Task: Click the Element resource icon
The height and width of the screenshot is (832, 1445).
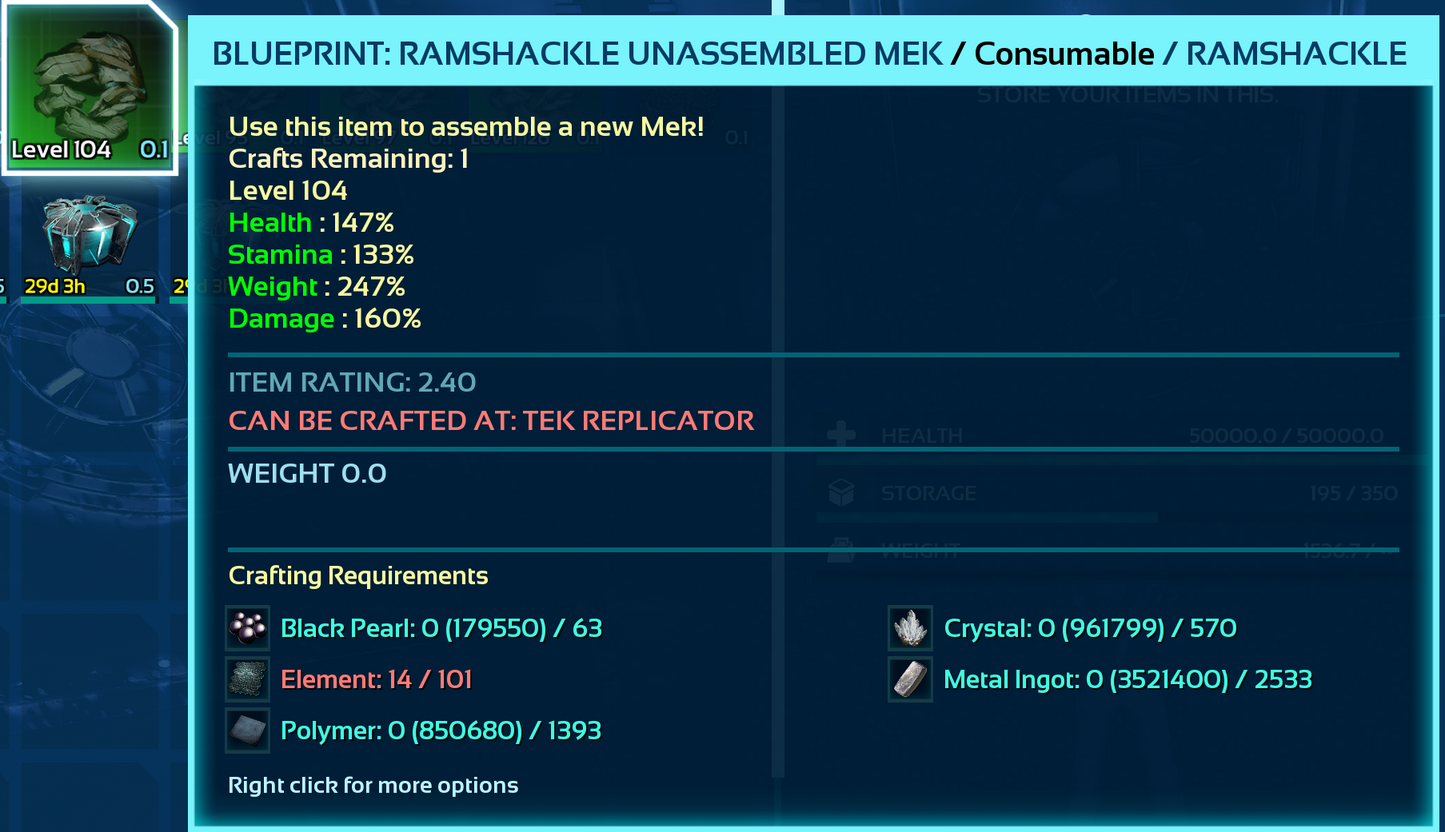Action: 247,680
